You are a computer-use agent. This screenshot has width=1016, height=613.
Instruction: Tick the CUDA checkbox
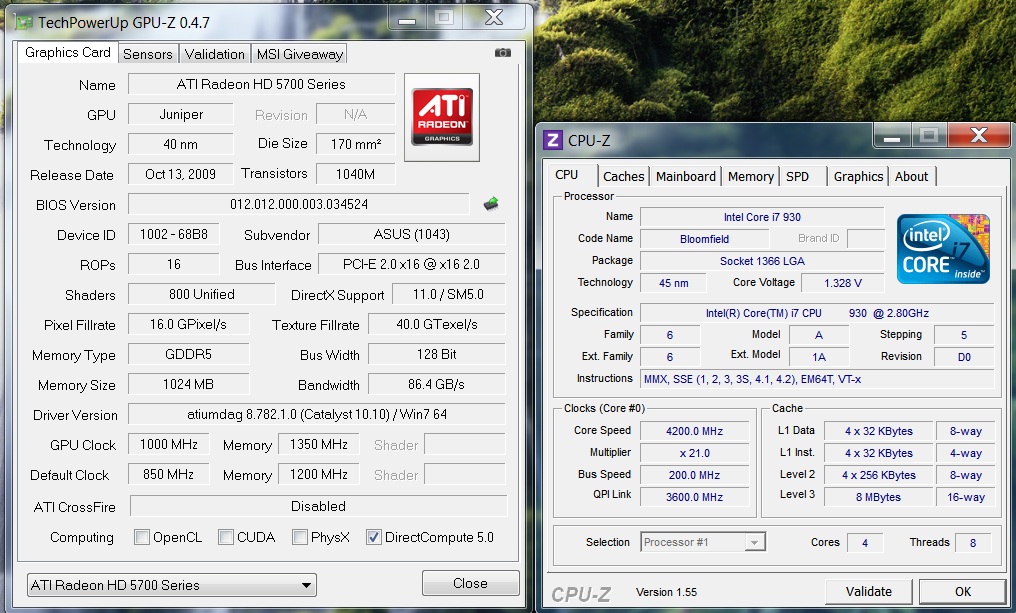pyautogui.click(x=225, y=537)
